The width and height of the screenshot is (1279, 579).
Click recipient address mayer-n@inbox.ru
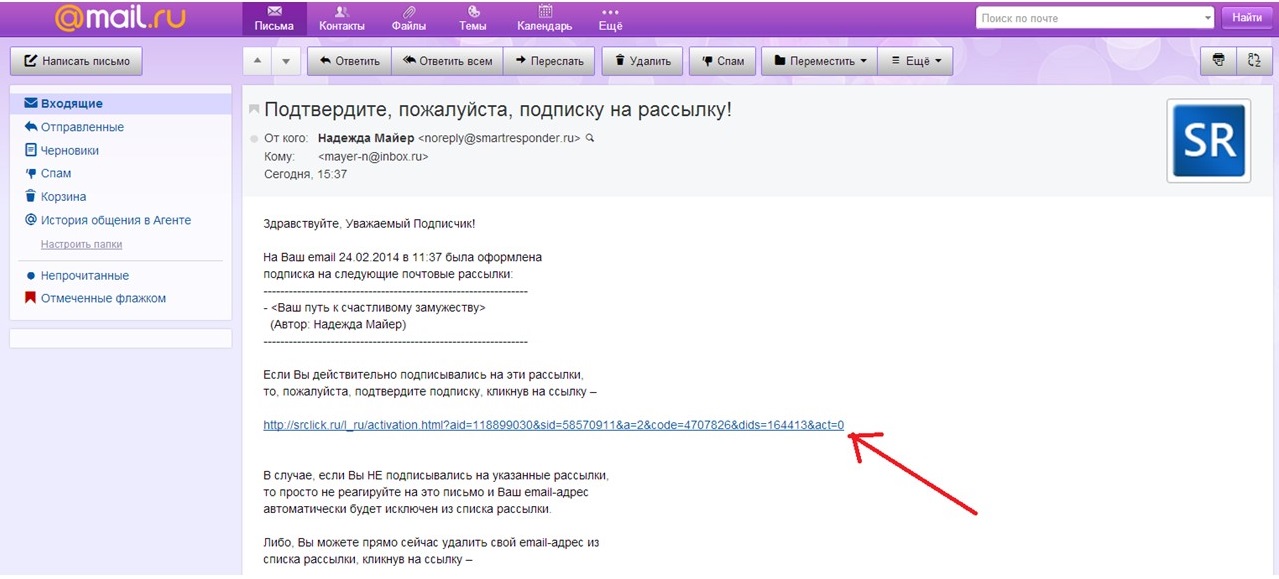click(373, 157)
